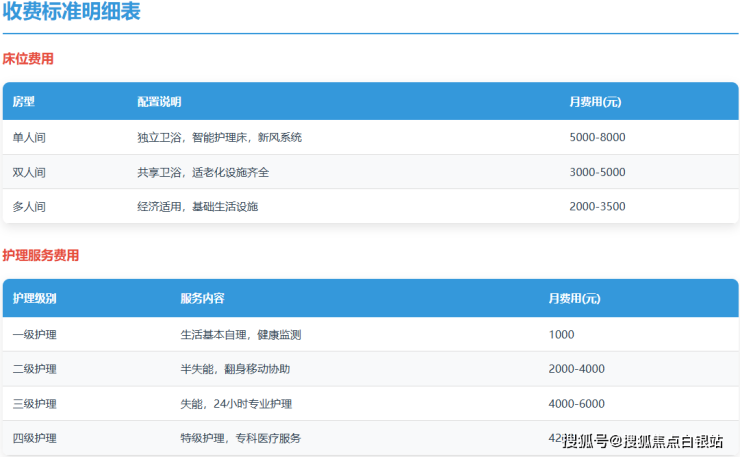
Task: Select the 护理服务费用 section heading
Action: click(41, 256)
